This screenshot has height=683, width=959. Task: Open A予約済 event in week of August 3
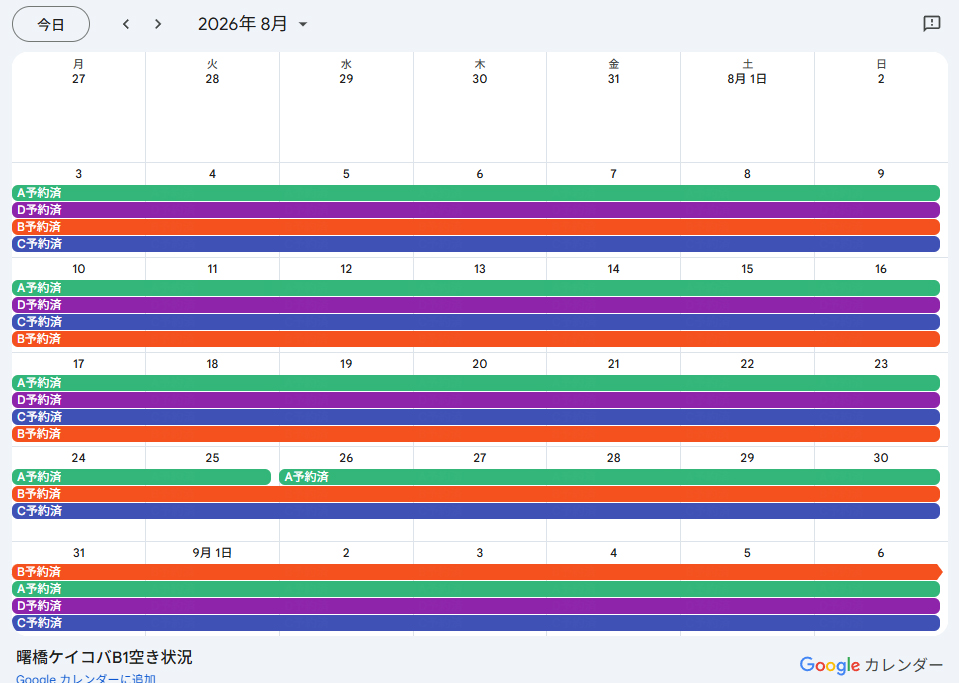[476, 193]
